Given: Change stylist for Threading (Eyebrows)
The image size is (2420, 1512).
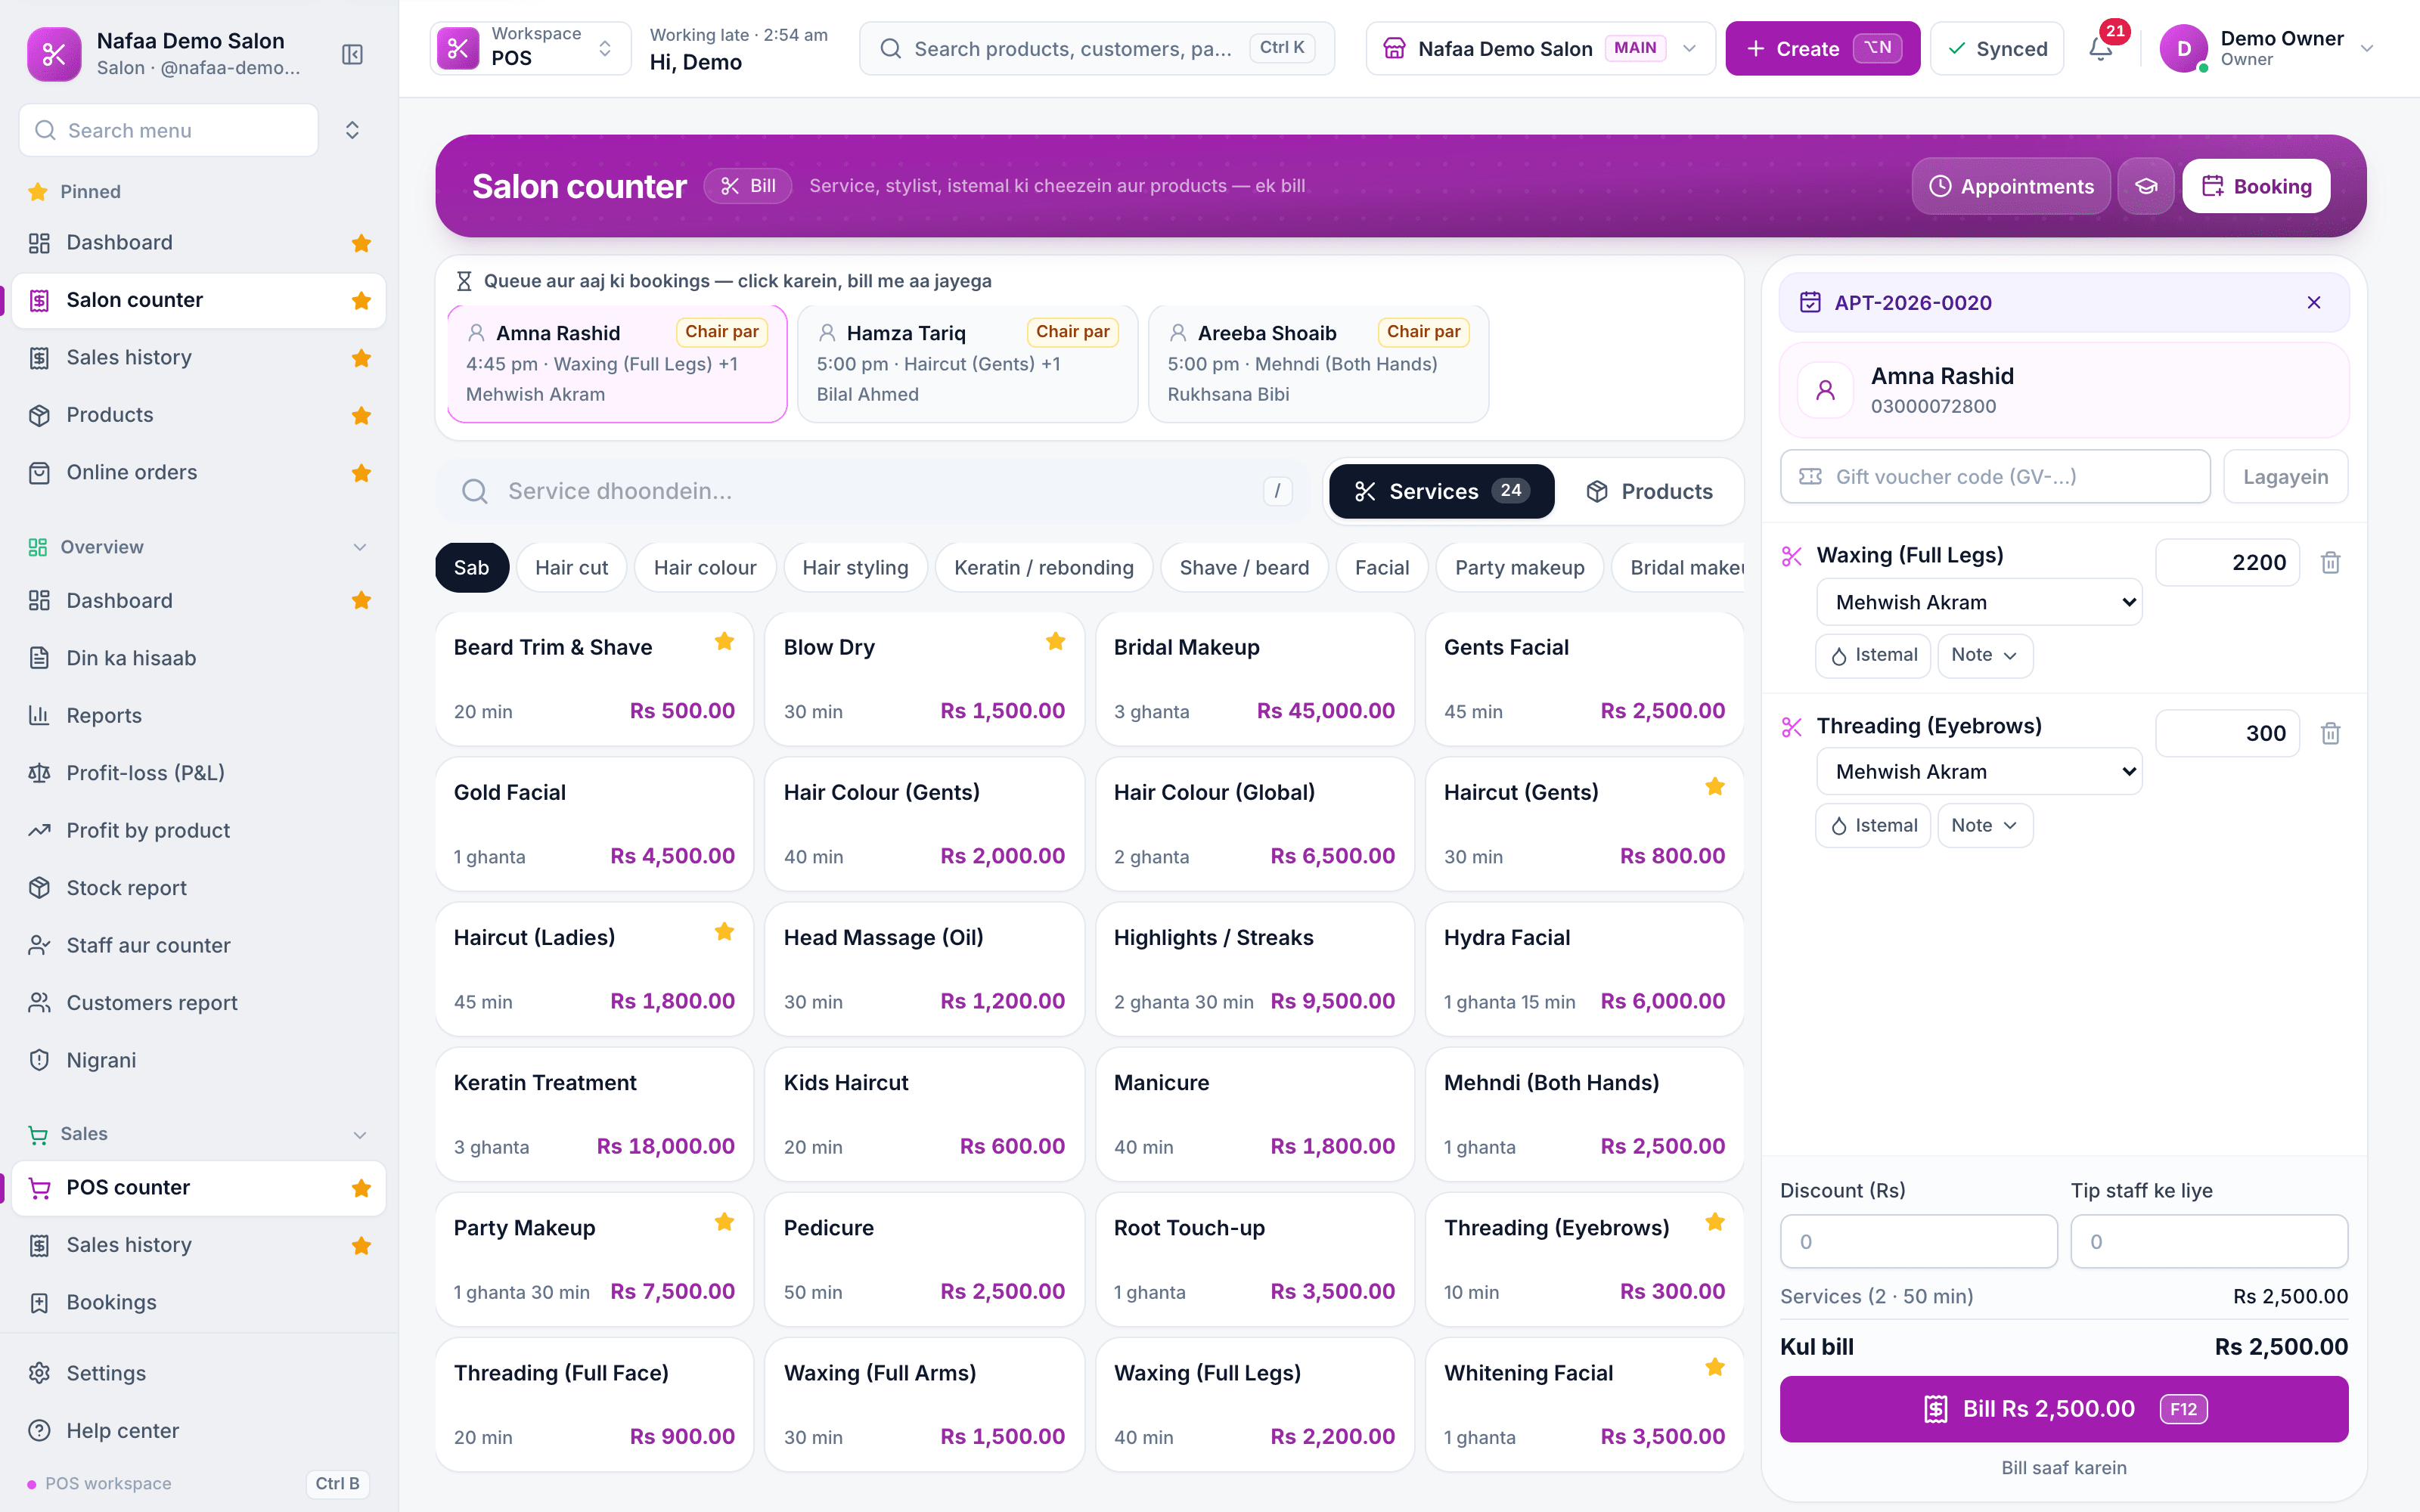Looking at the screenshot, I should [x=1979, y=772].
